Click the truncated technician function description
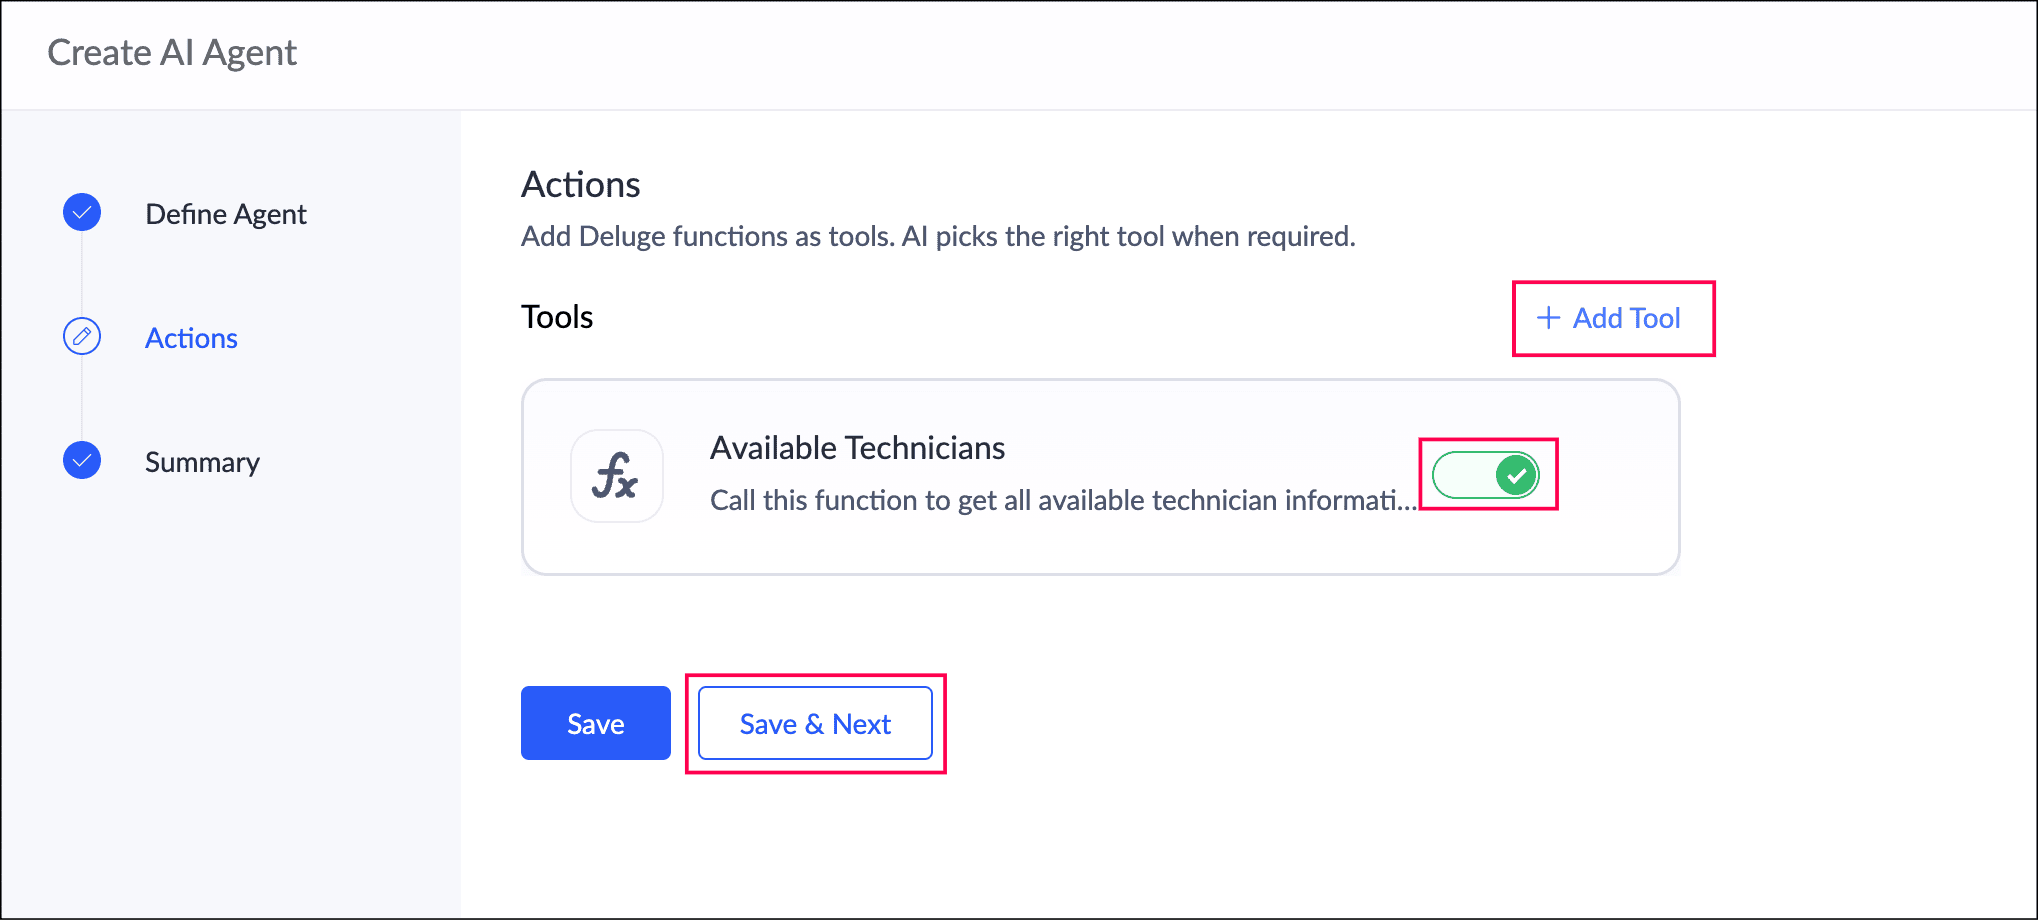The image size is (2038, 920). coord(1064,500)
